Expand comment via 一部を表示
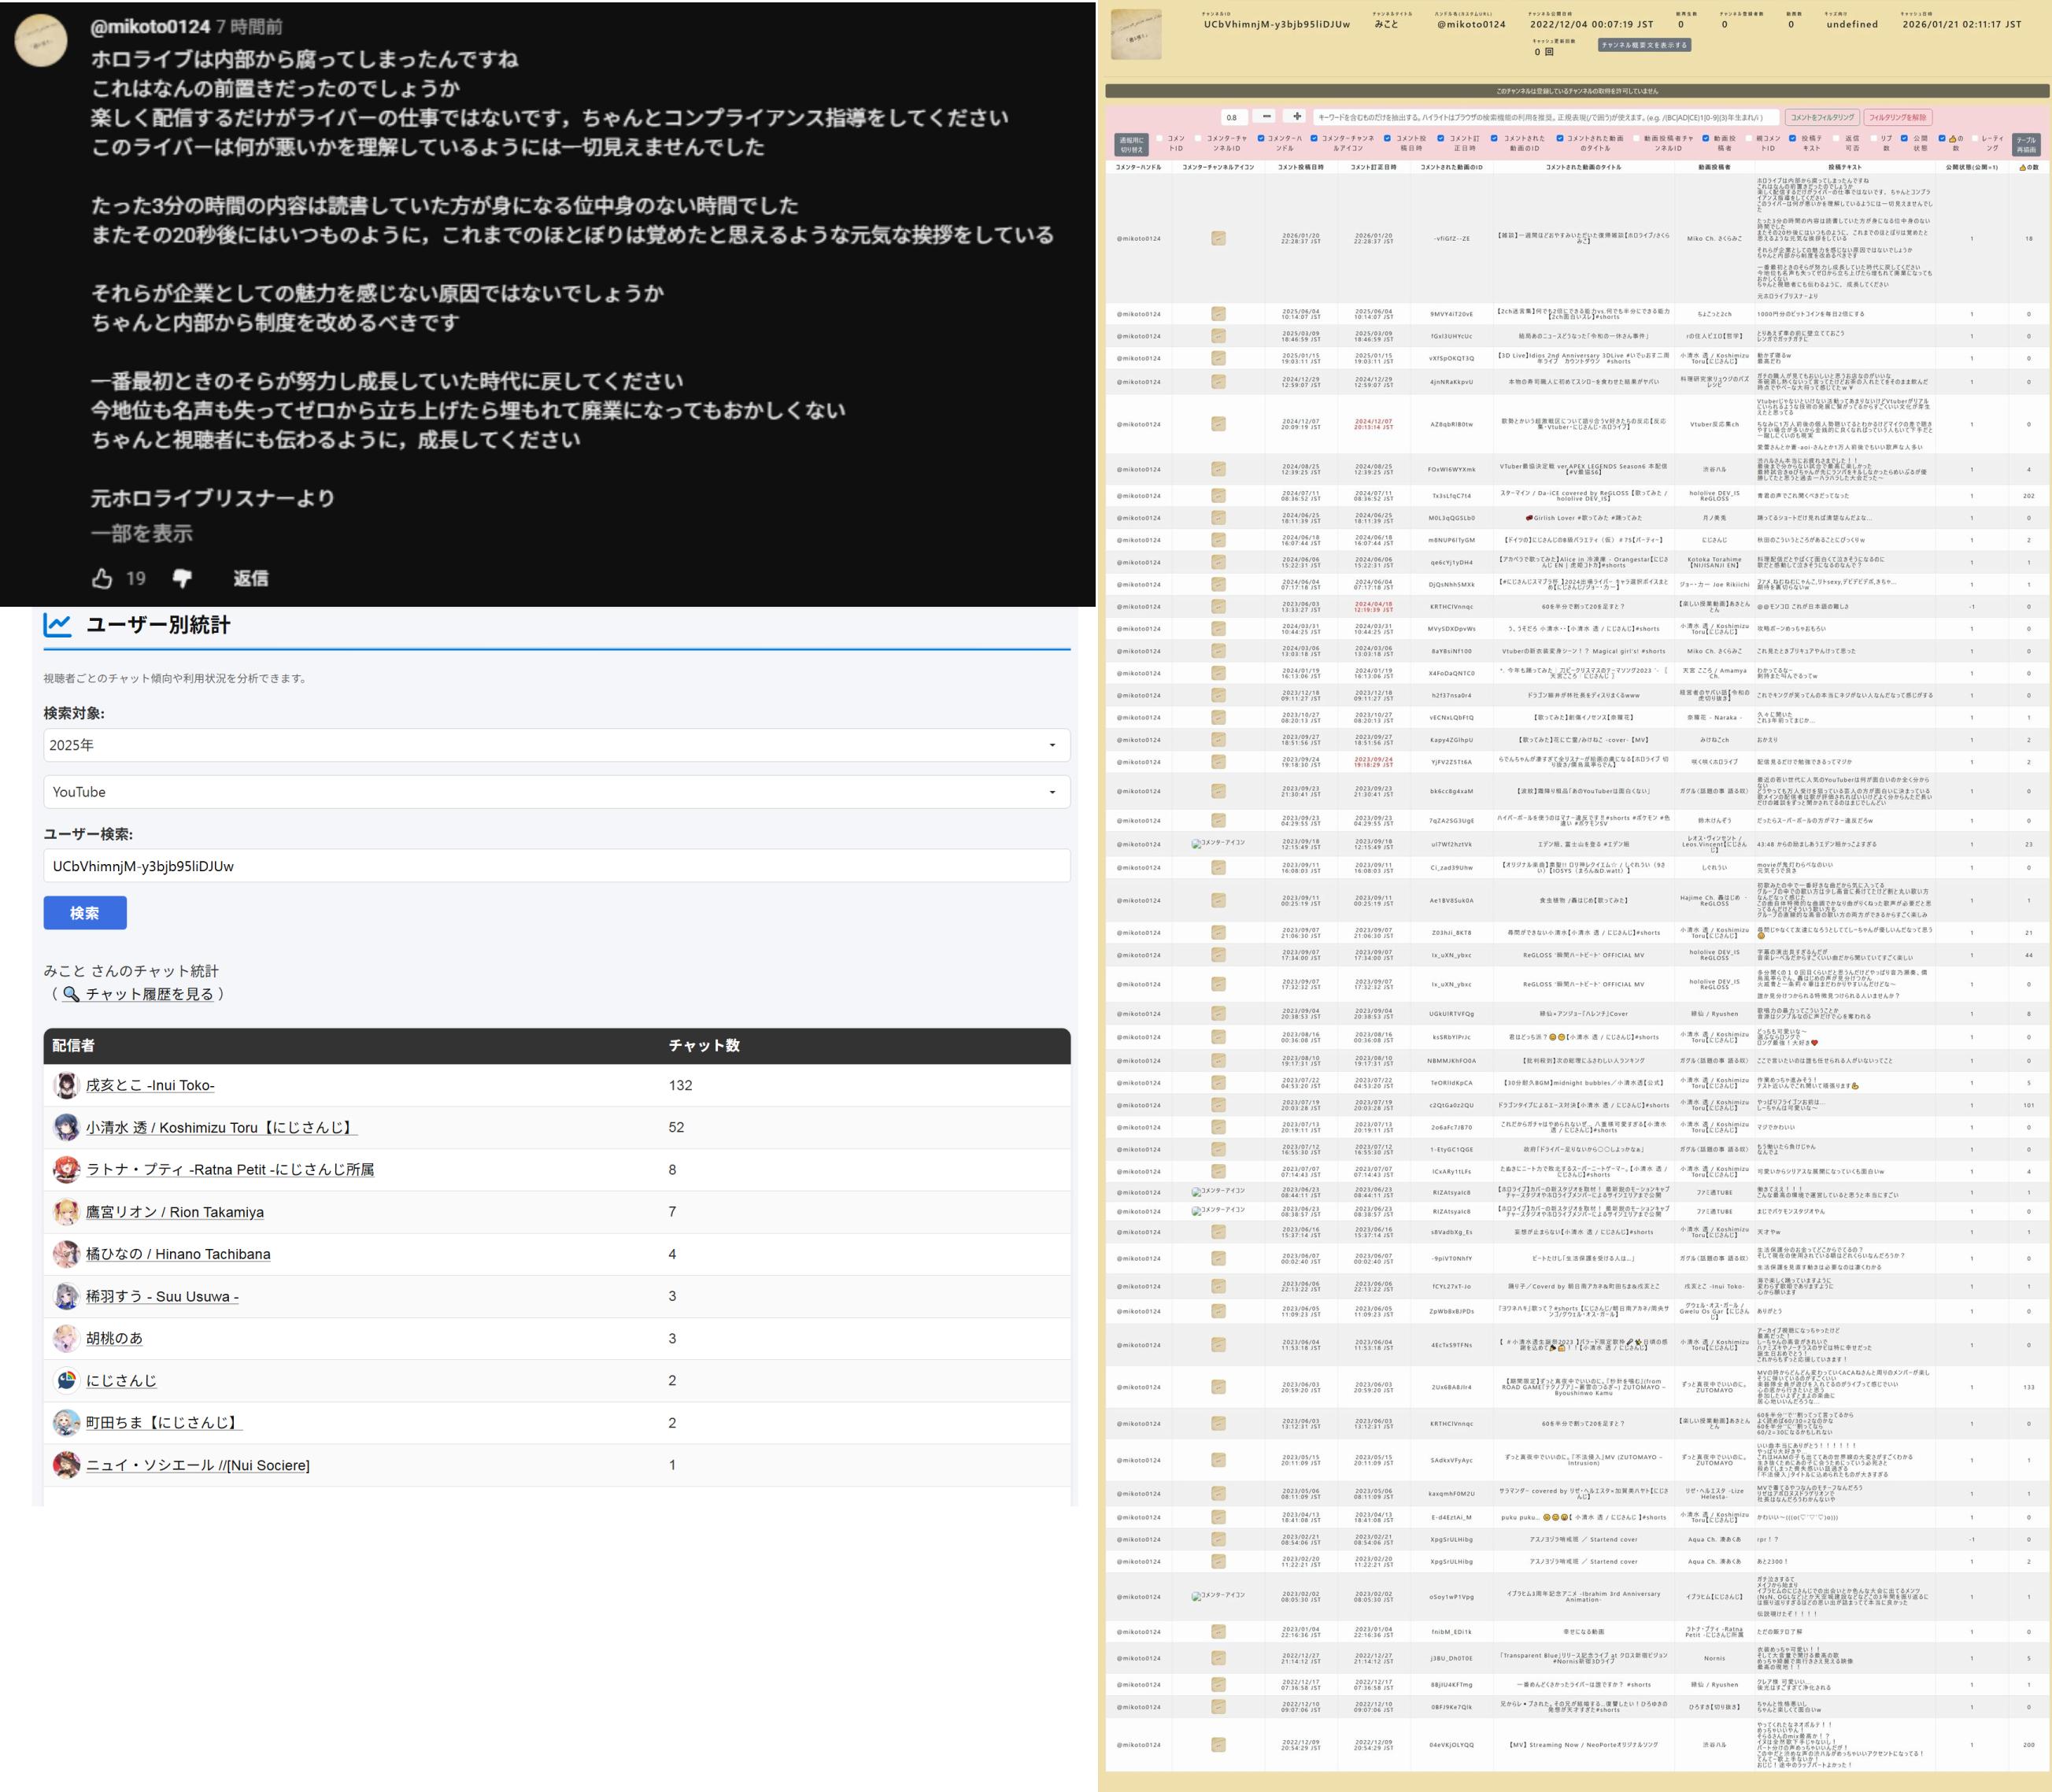The width and height of the screenshot is (2052, 1792). [x=141, y=533]
